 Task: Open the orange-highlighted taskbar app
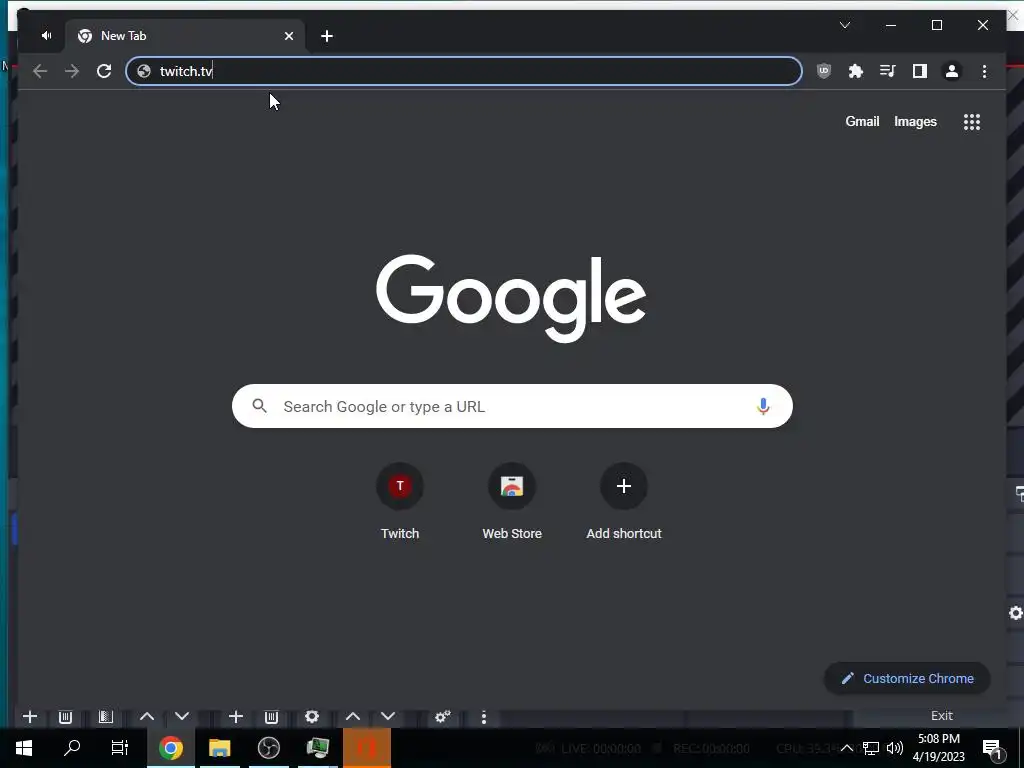[x=367, y=748]
